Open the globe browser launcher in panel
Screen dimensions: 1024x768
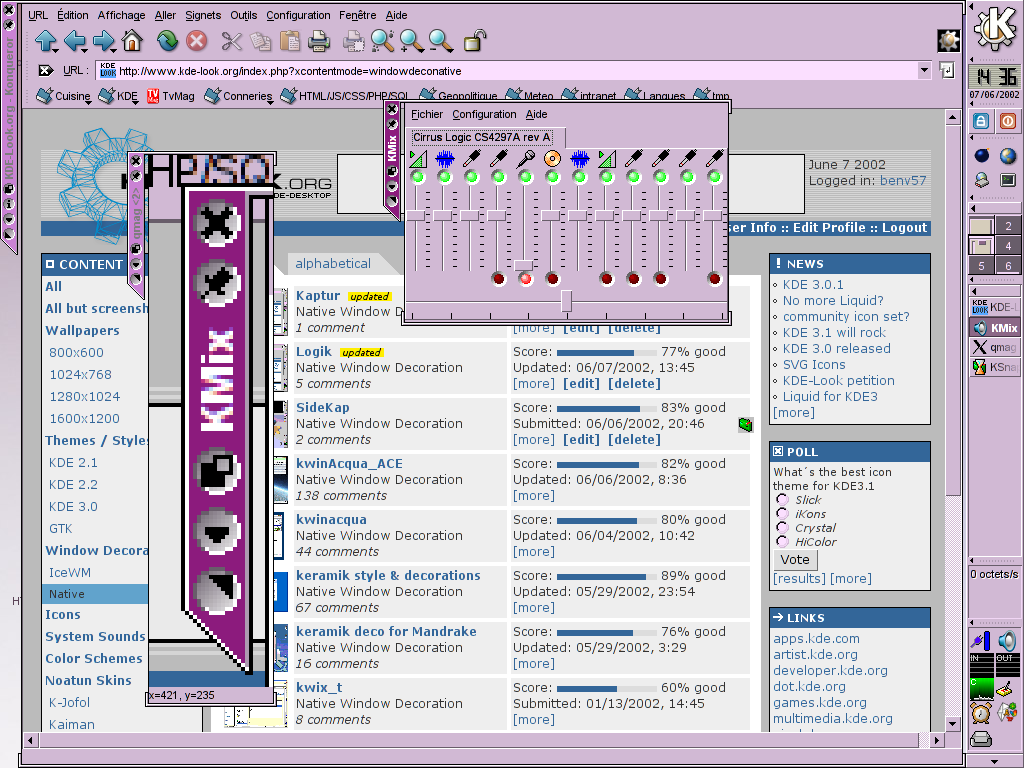1008,155
